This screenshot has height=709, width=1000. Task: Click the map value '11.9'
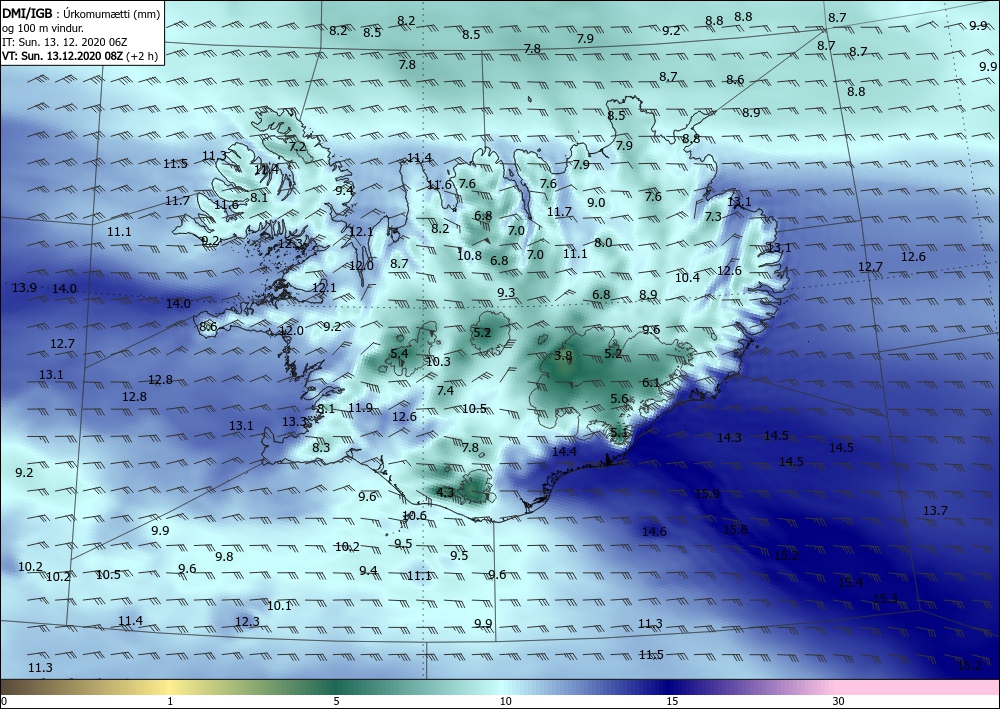point(360,407)
